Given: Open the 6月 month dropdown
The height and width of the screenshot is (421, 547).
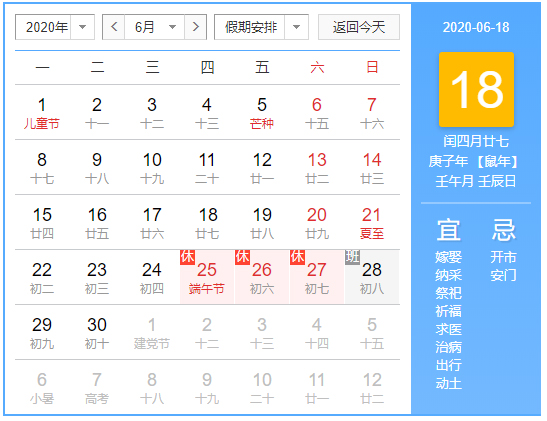Looking at the screenshot, I should coord(155,27).
